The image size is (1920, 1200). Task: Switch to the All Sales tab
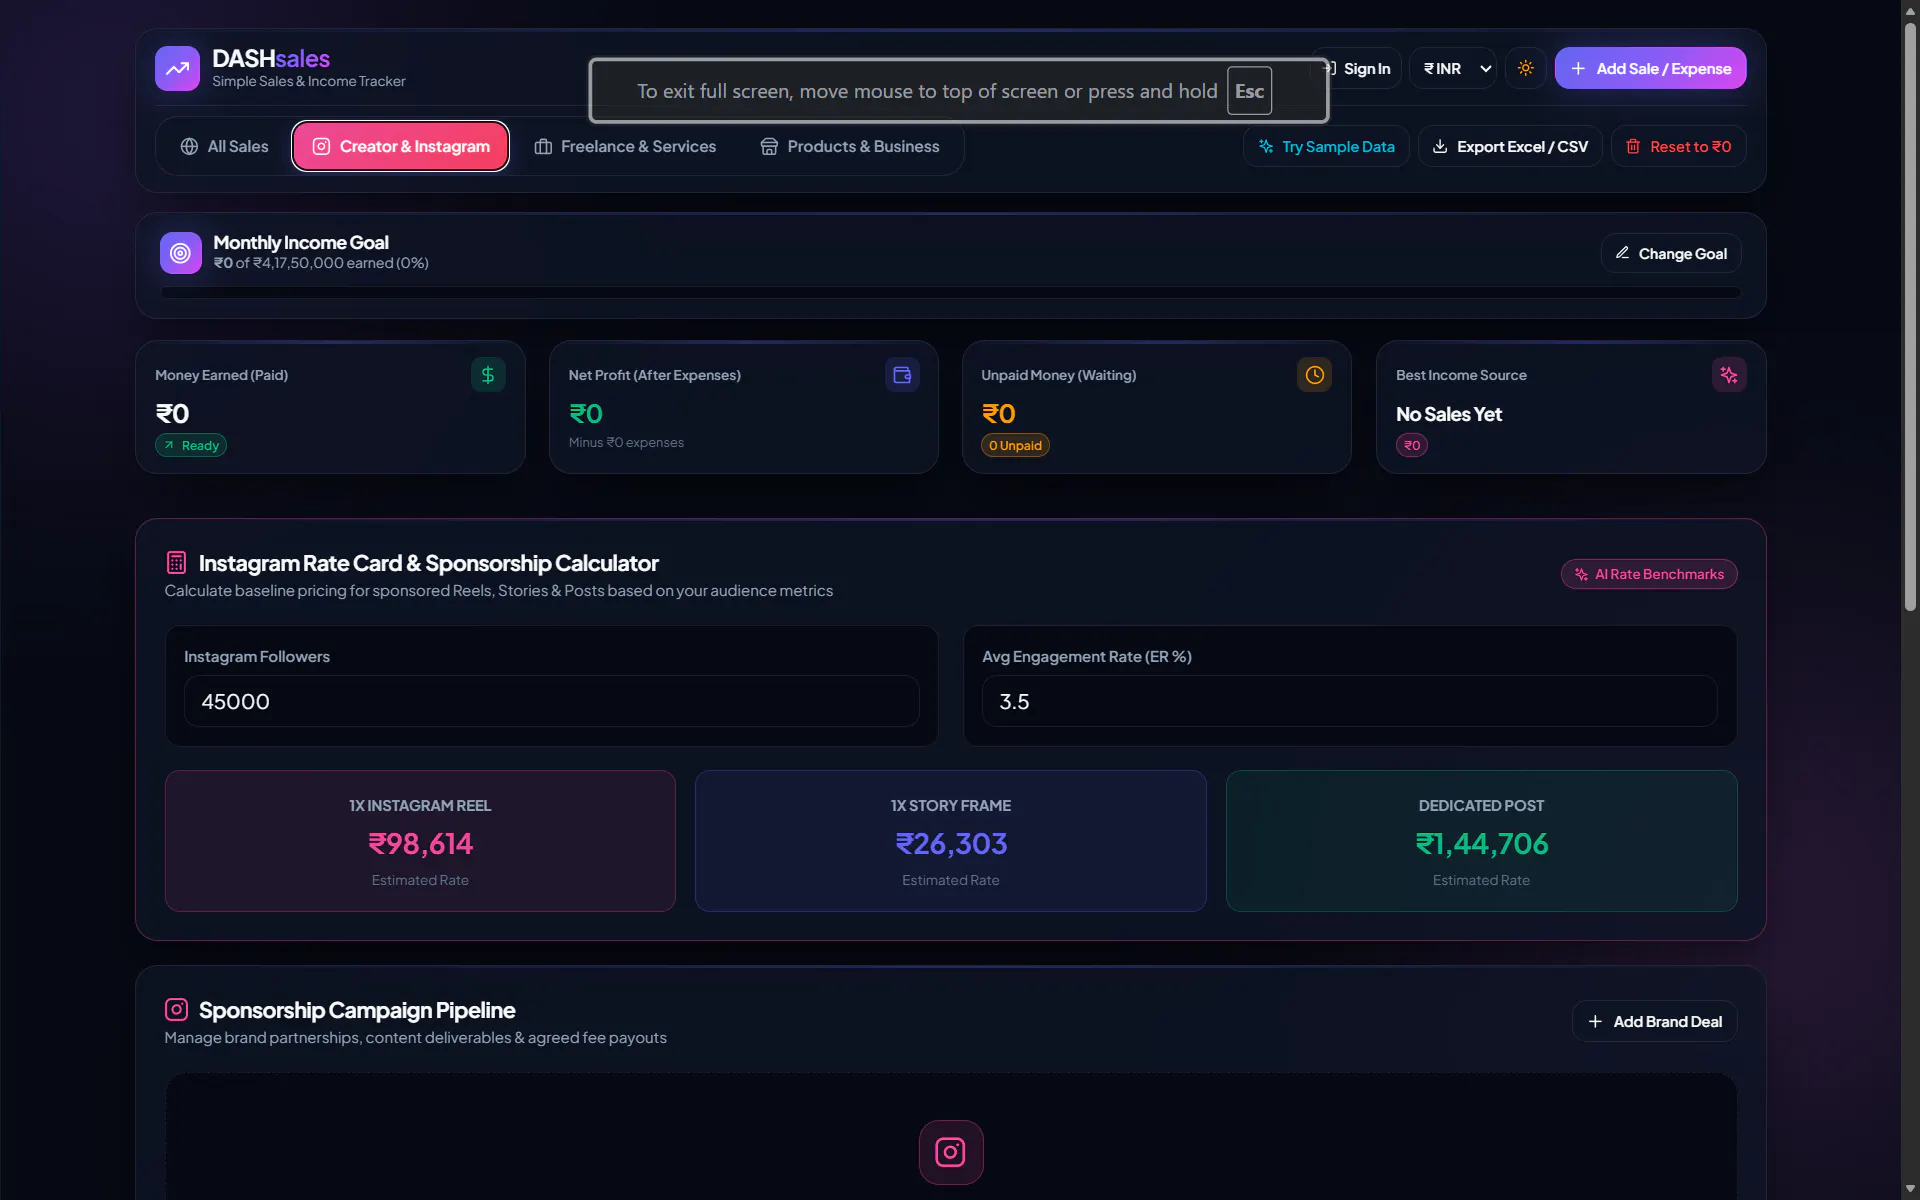pyautogui.click(x=225, y=146)
